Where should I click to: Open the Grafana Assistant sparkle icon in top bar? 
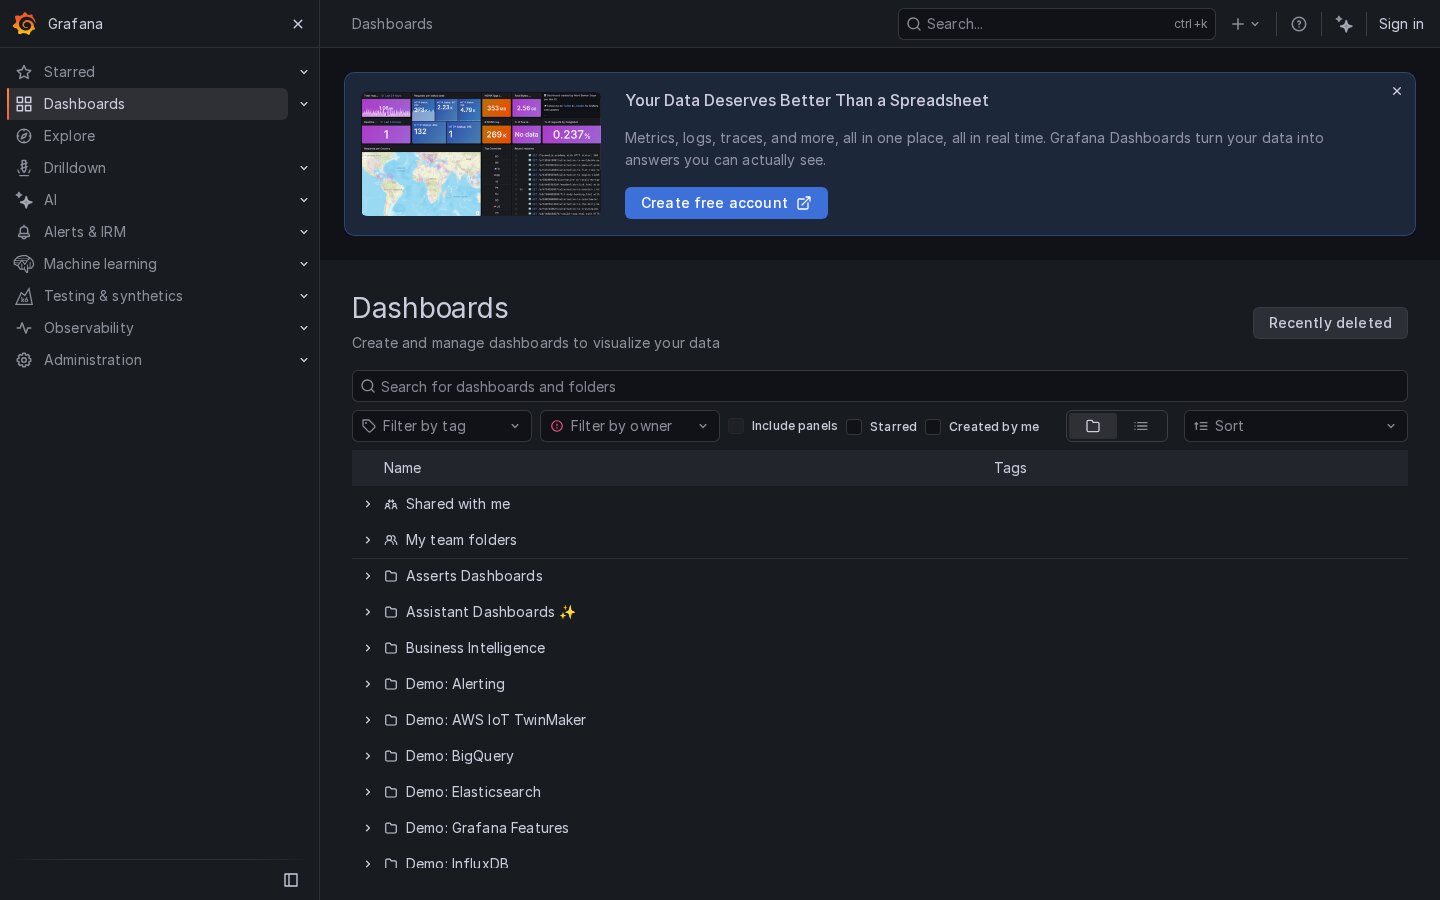coord(1344,24)
